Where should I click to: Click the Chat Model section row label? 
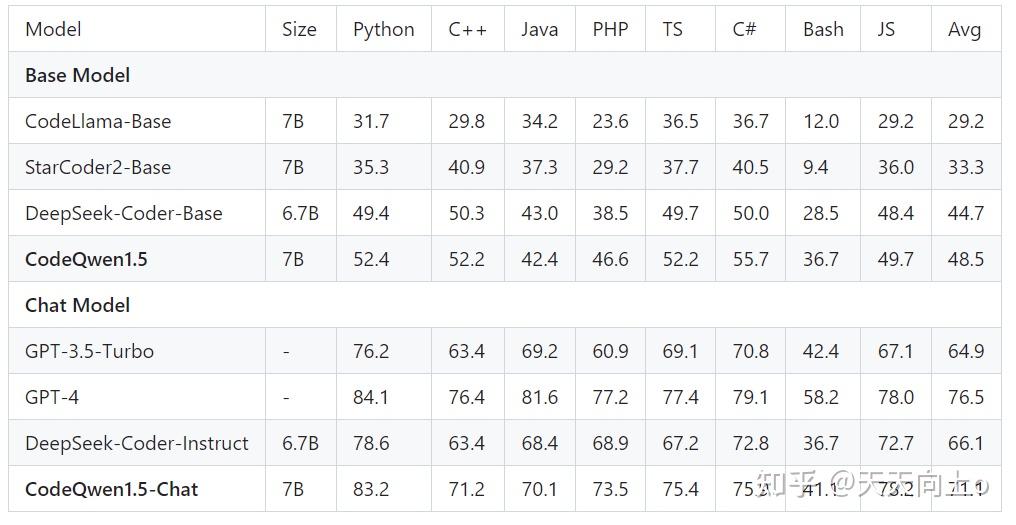click(x=77, y=305)
